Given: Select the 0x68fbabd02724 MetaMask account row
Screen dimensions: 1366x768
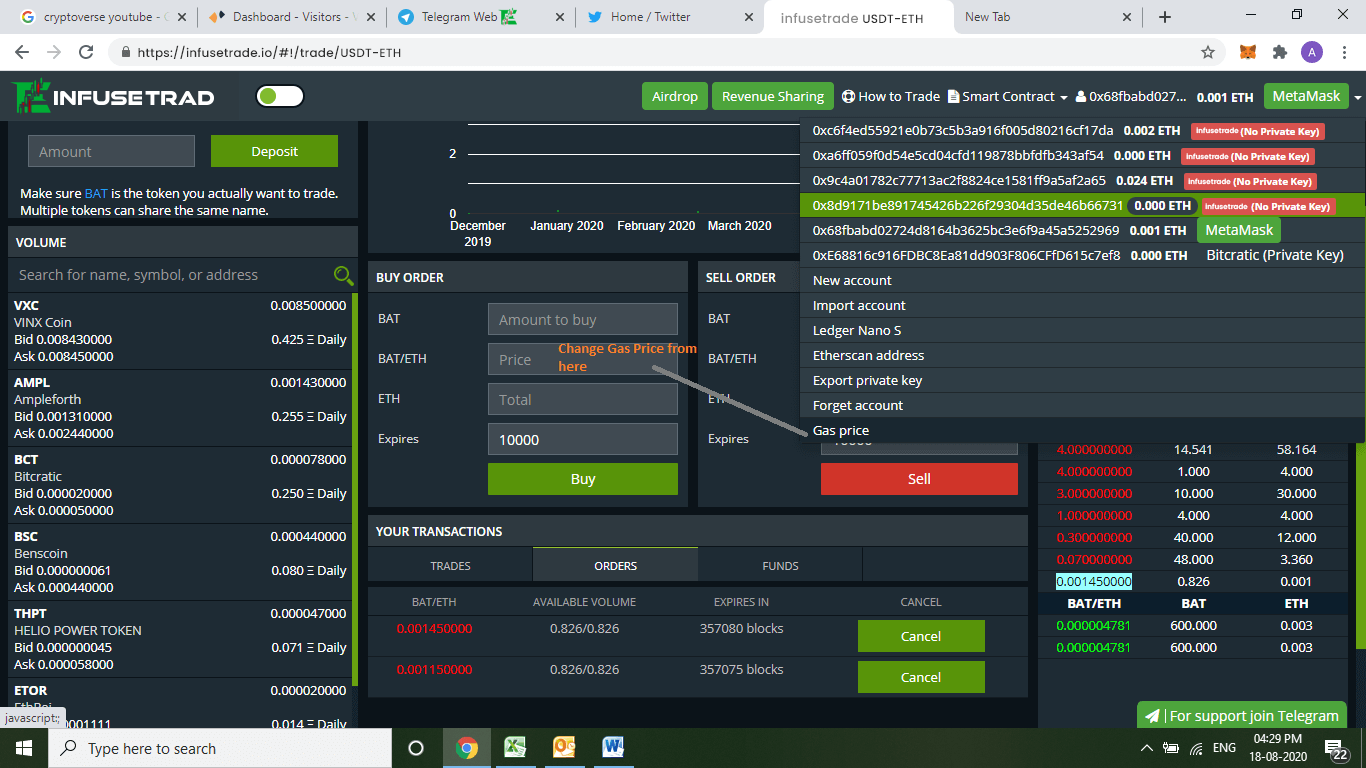Looking at the screenshot, I should pos(1083,230).
